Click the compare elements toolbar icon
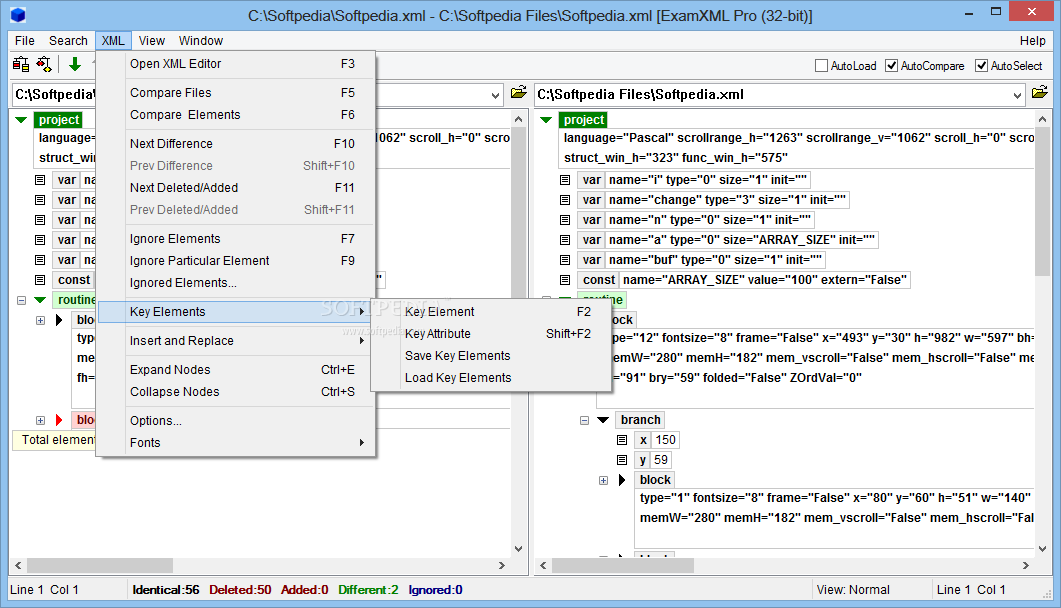The height and width of the screenshot is (608, 1061). click(x=44, y=64)
